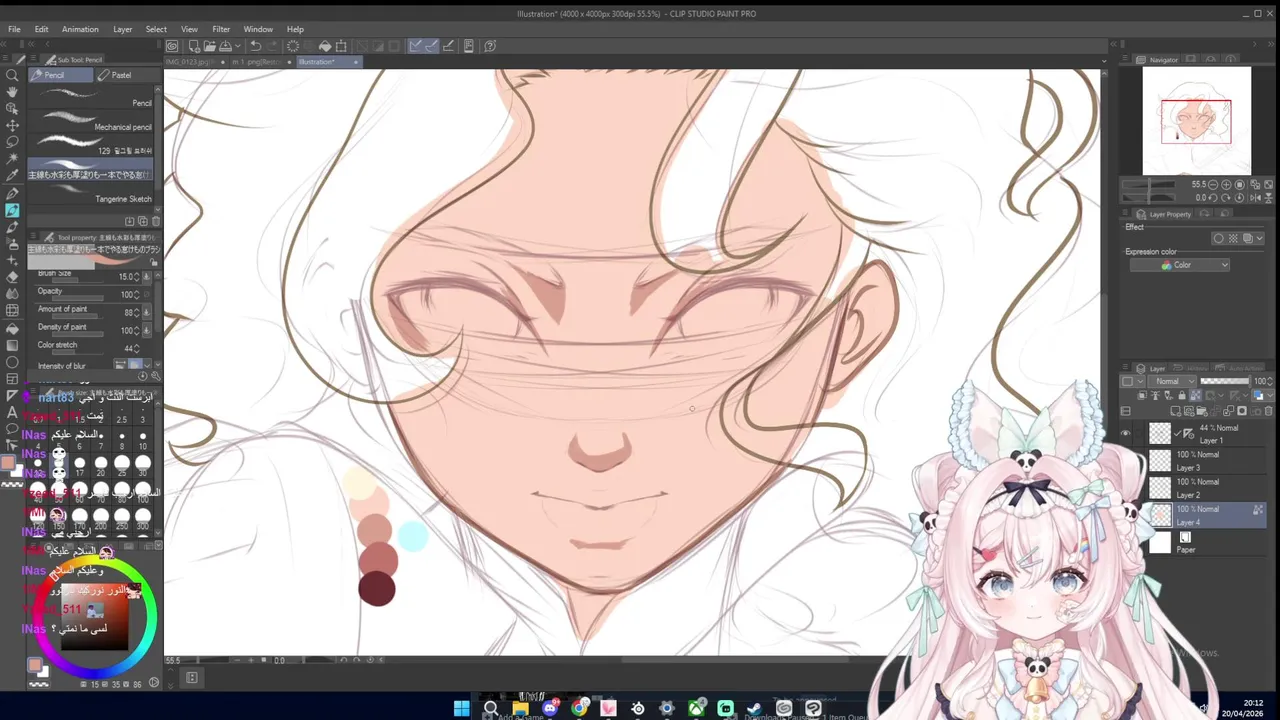Image resolution: width=1280 pixels, height=720 pixels.
Task: Select the Lasso selection tool
Action: pos(12,142)
